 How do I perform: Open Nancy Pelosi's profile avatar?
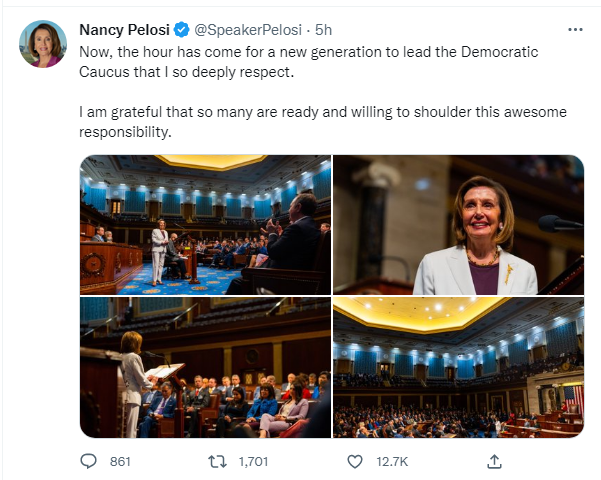[x=42, y=44]
